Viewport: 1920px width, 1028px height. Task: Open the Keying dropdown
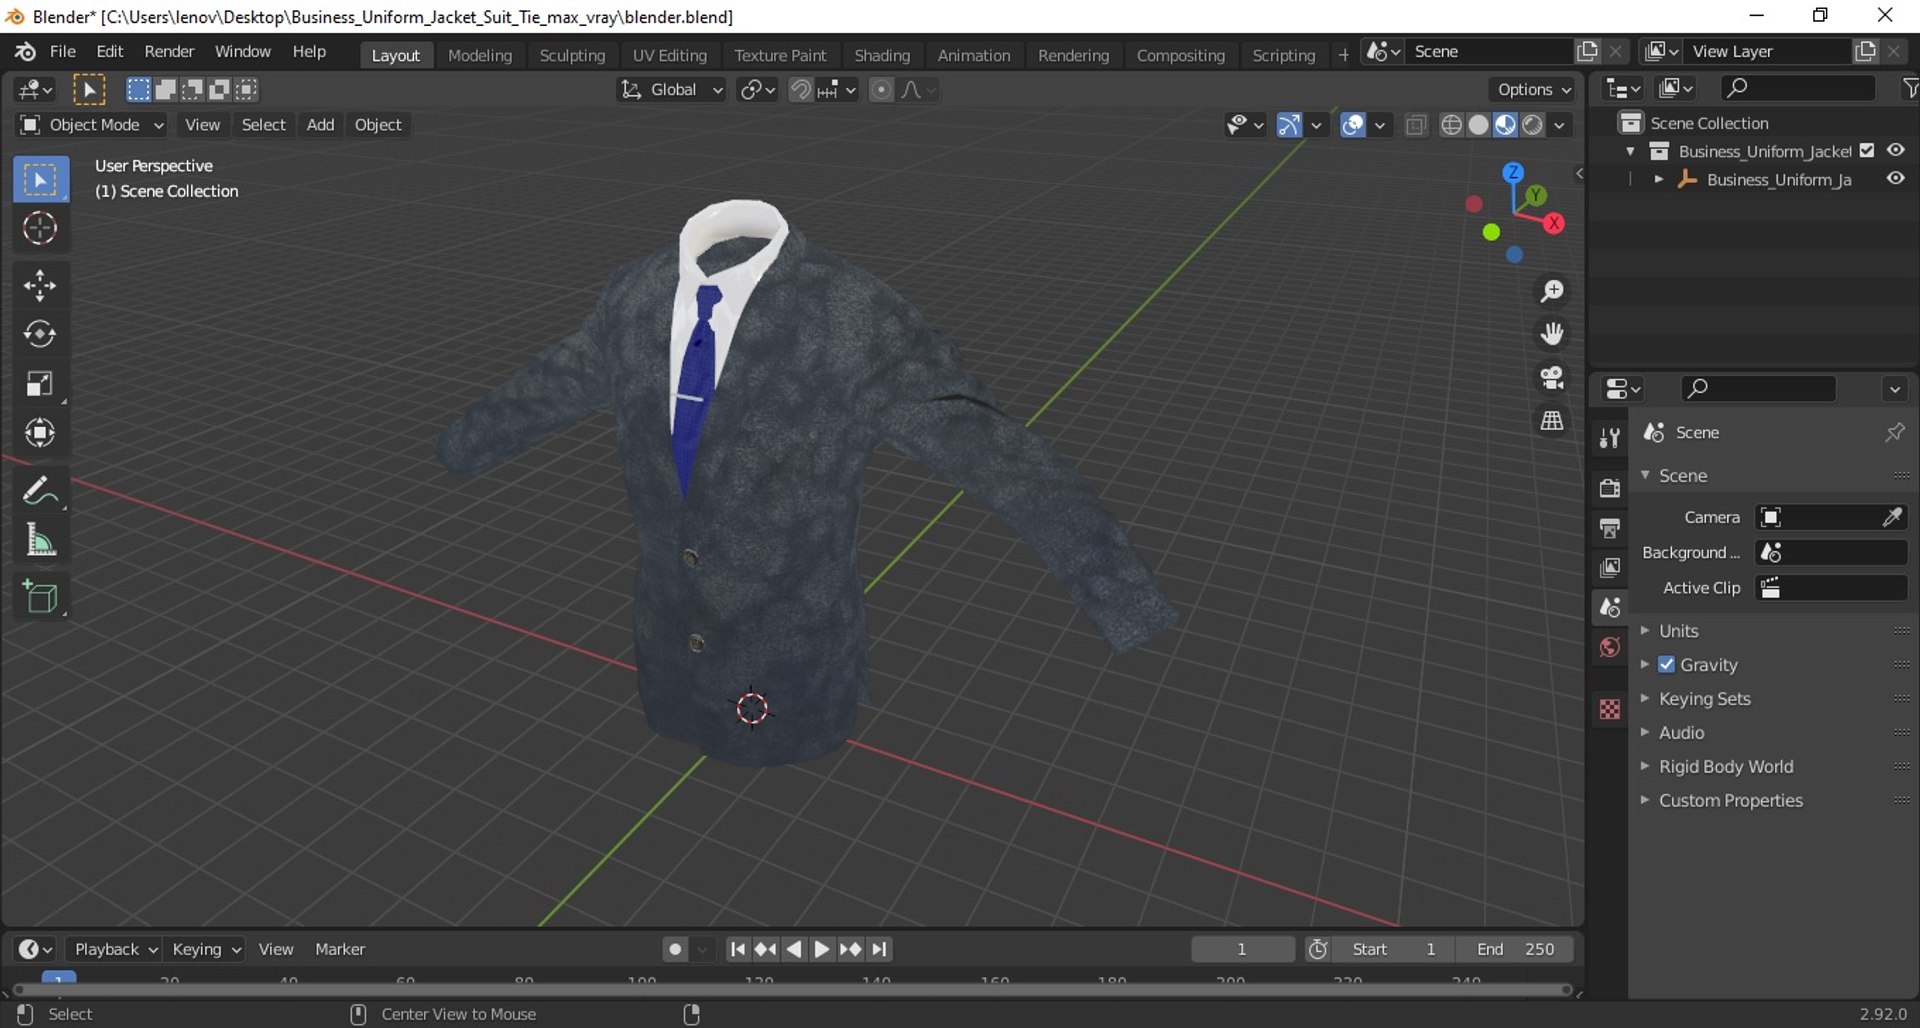[205, 949]
